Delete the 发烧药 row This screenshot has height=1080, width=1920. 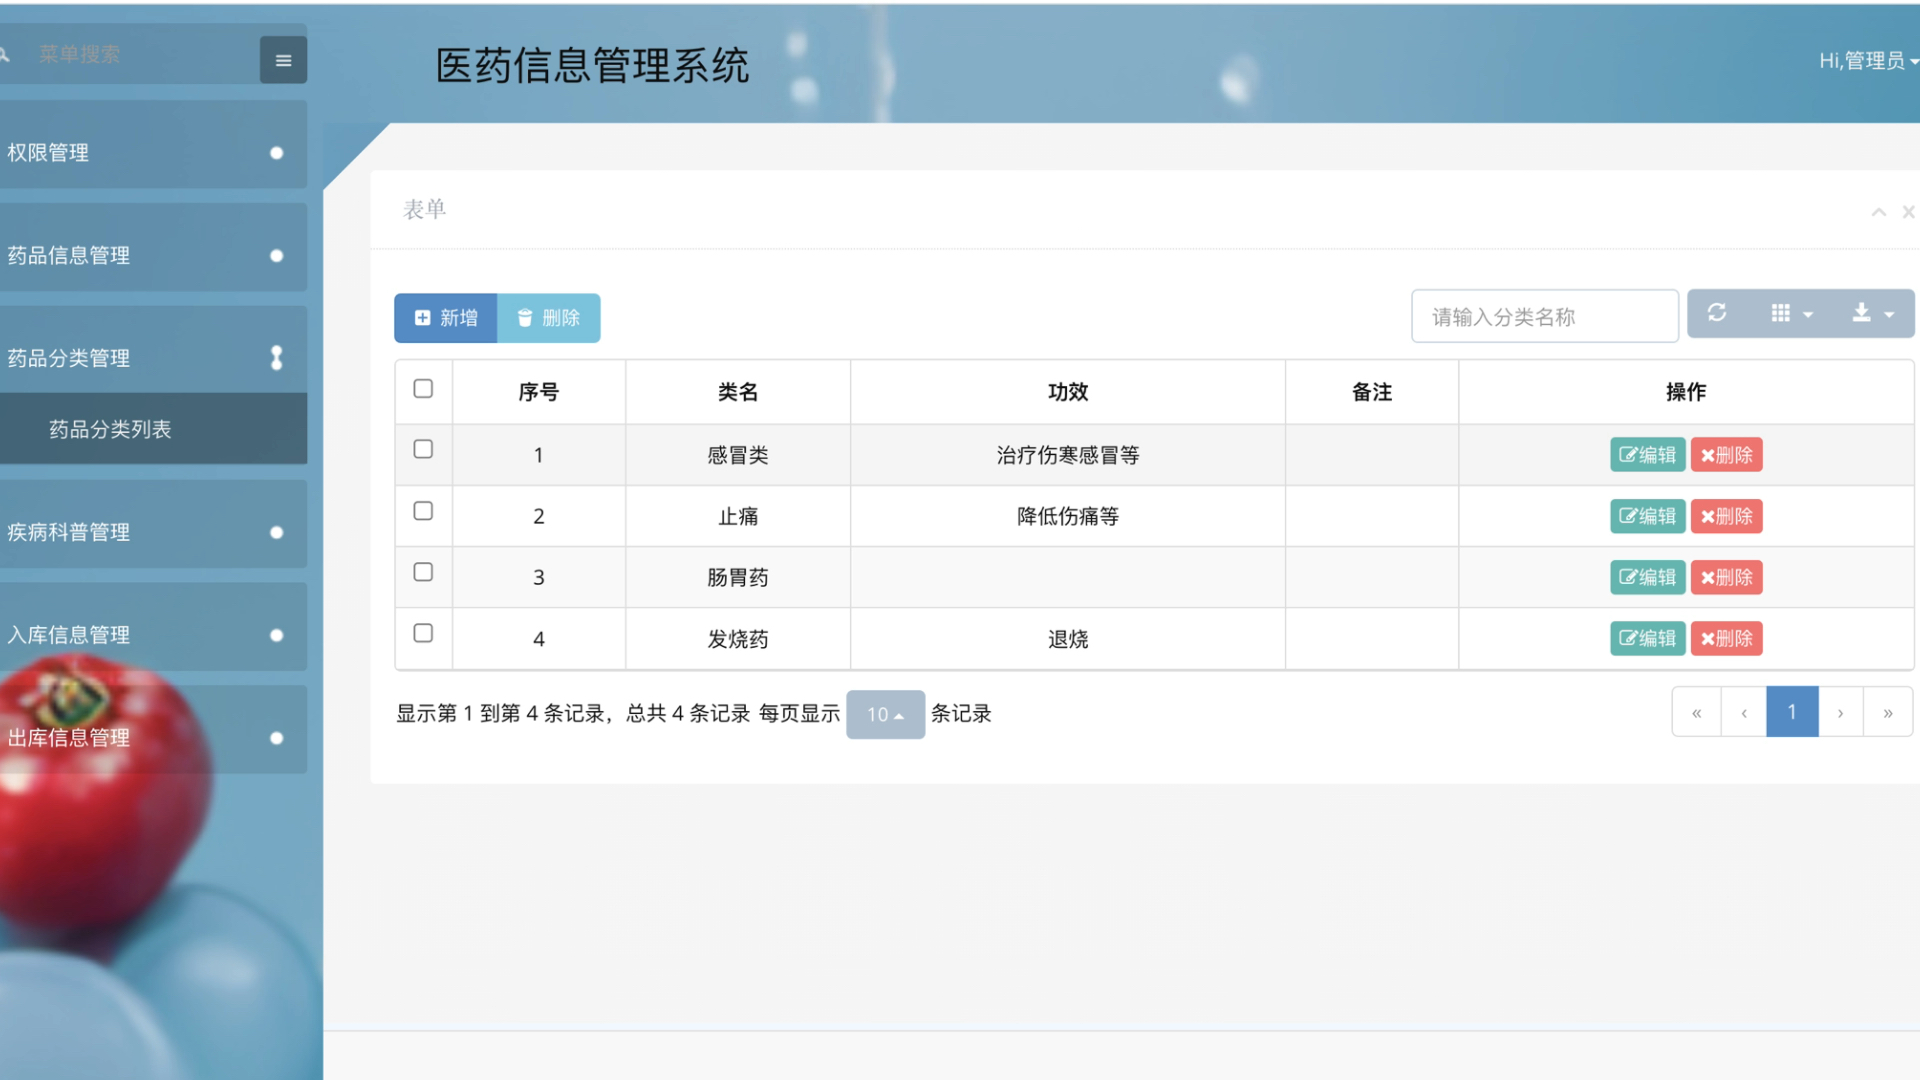pyautogui.click(x=1726, y=638)
